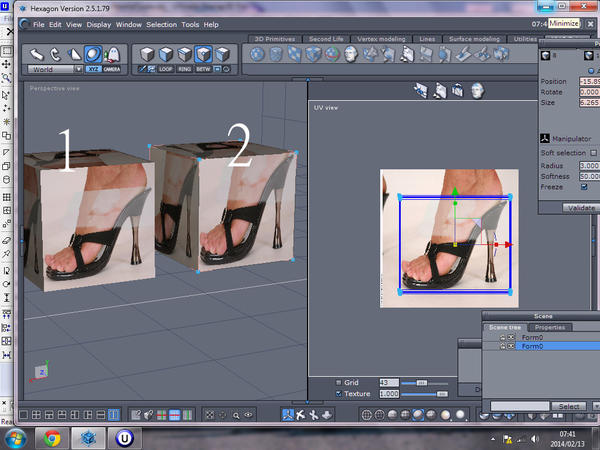This screenshot has height=450, width=600.
Task: Open the Help menu
Action: tap(211, 24)
